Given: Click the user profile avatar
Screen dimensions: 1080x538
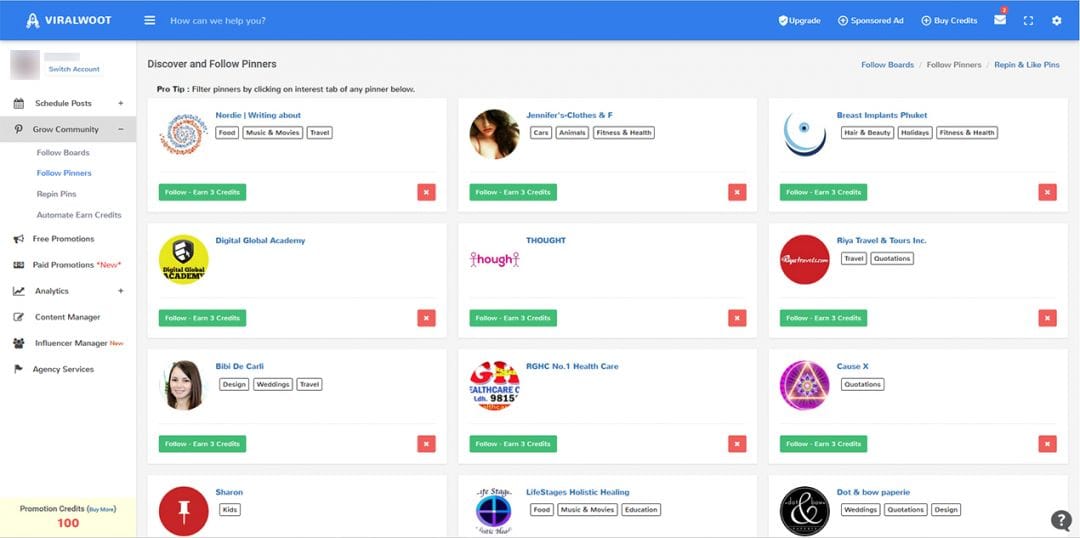Looking at the screenshot, I should 25,65.
